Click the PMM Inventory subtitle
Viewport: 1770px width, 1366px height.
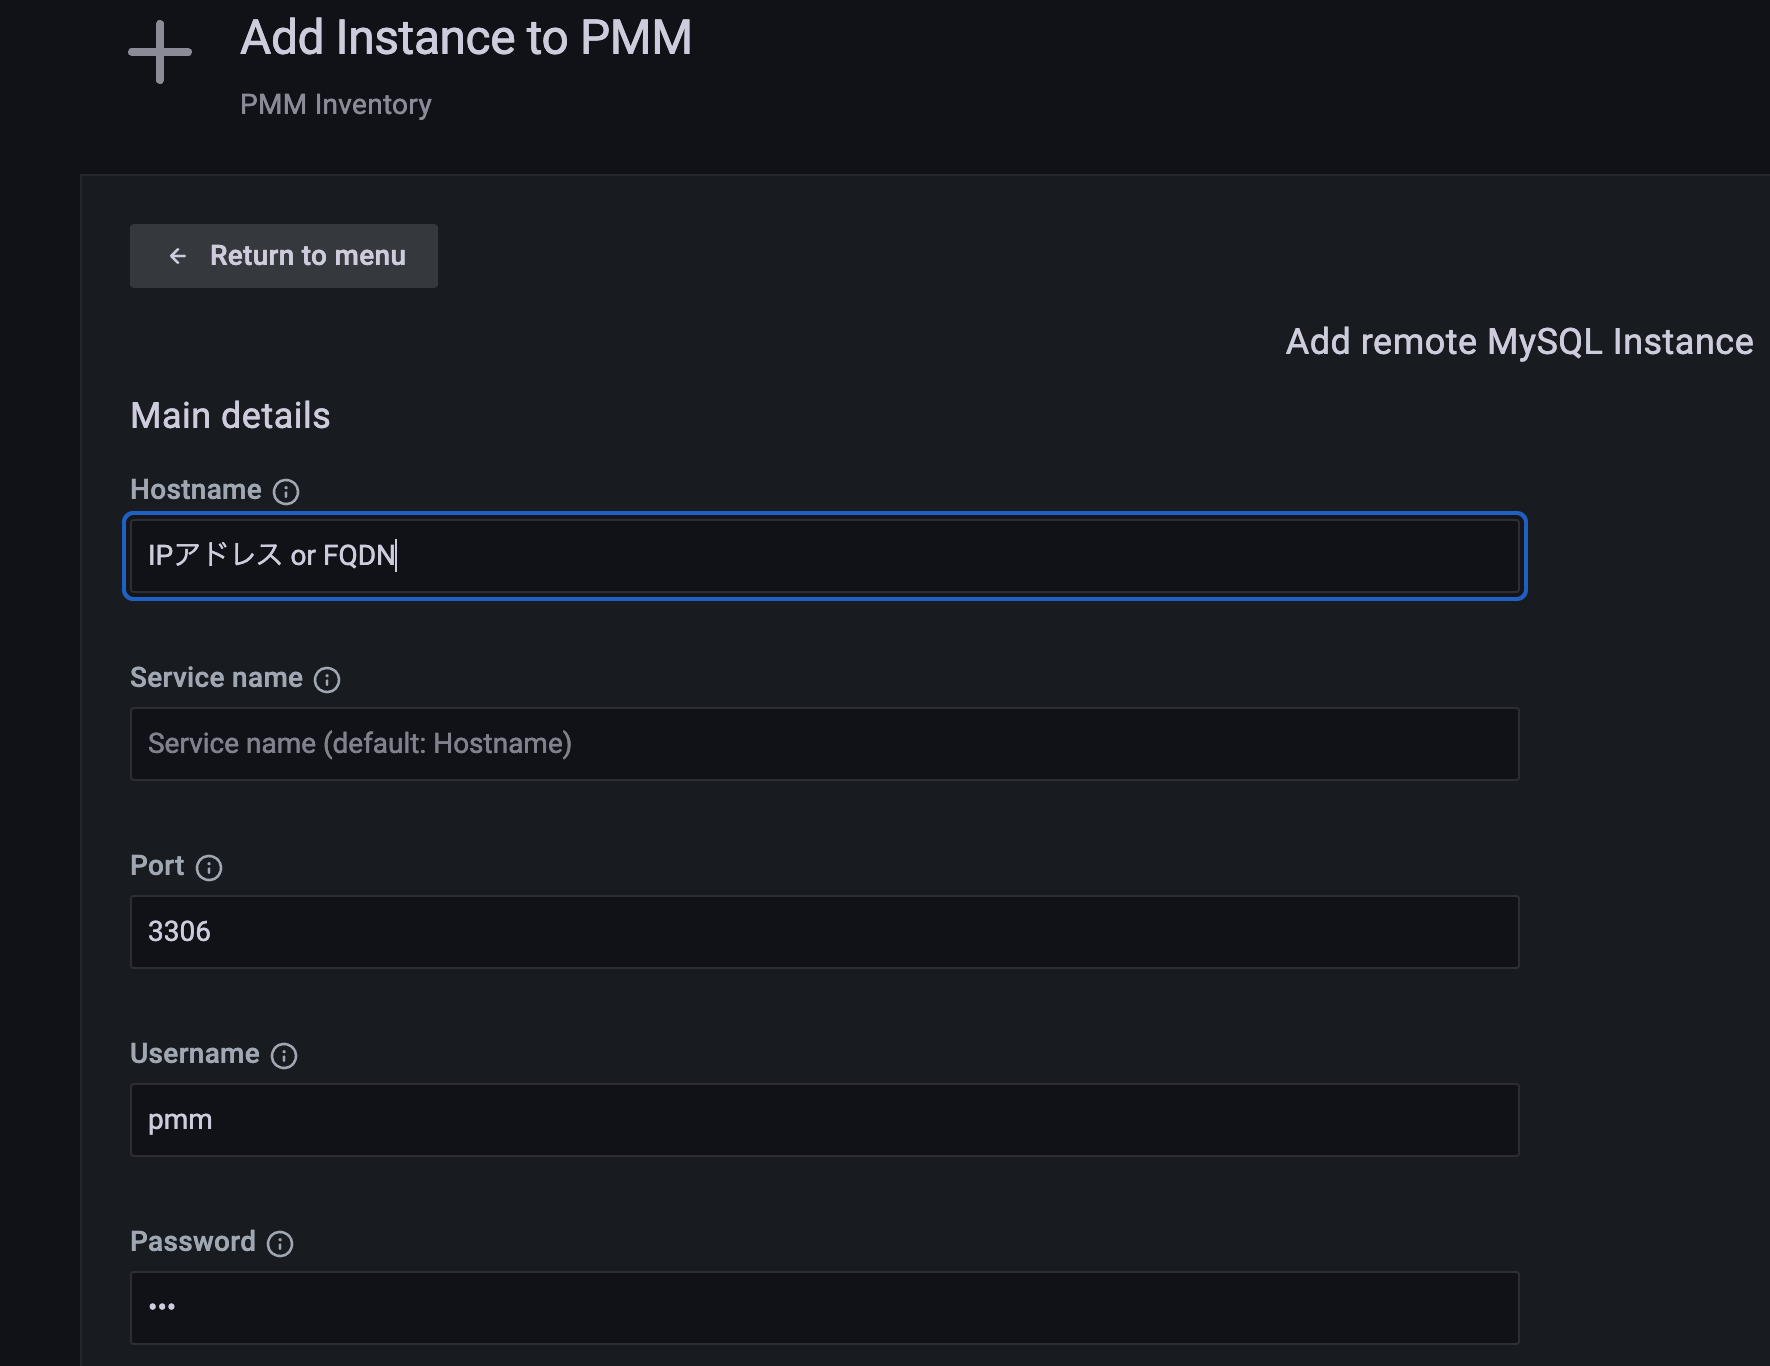(336, 104)
